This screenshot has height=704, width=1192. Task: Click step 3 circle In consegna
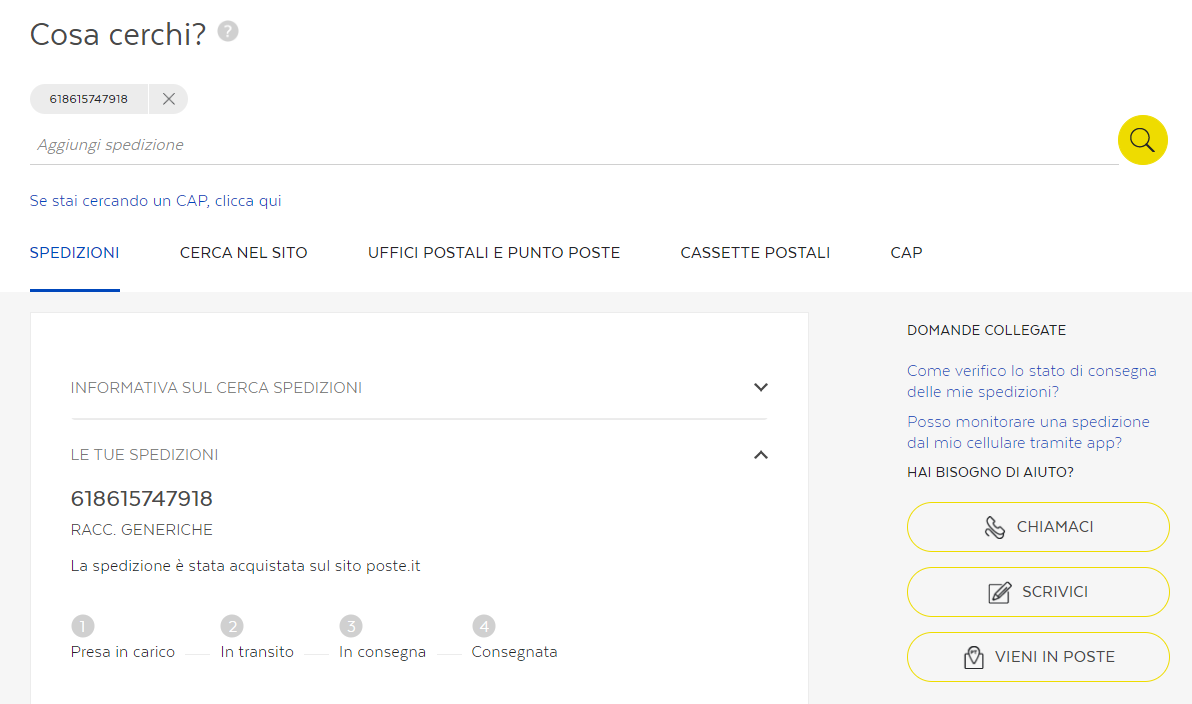(x=350, y=626)
